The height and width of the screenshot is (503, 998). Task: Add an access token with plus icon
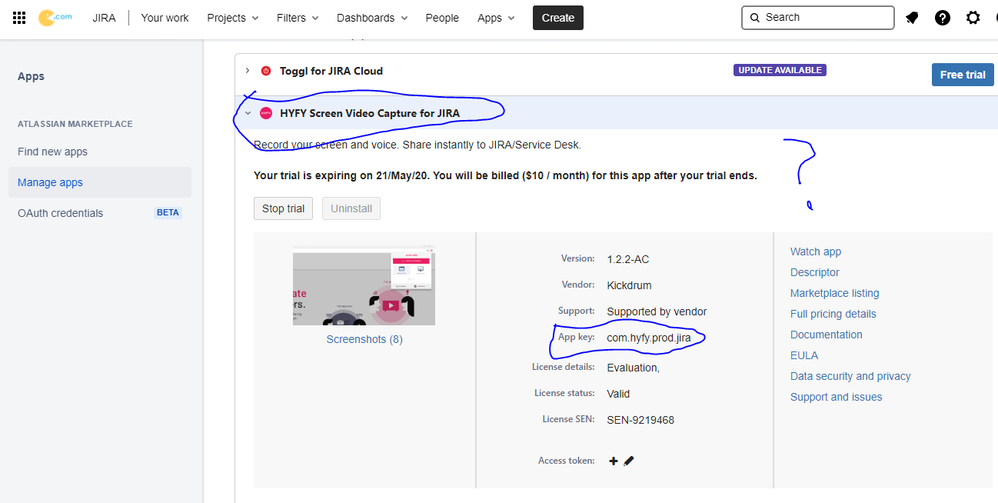click(614, 460)
